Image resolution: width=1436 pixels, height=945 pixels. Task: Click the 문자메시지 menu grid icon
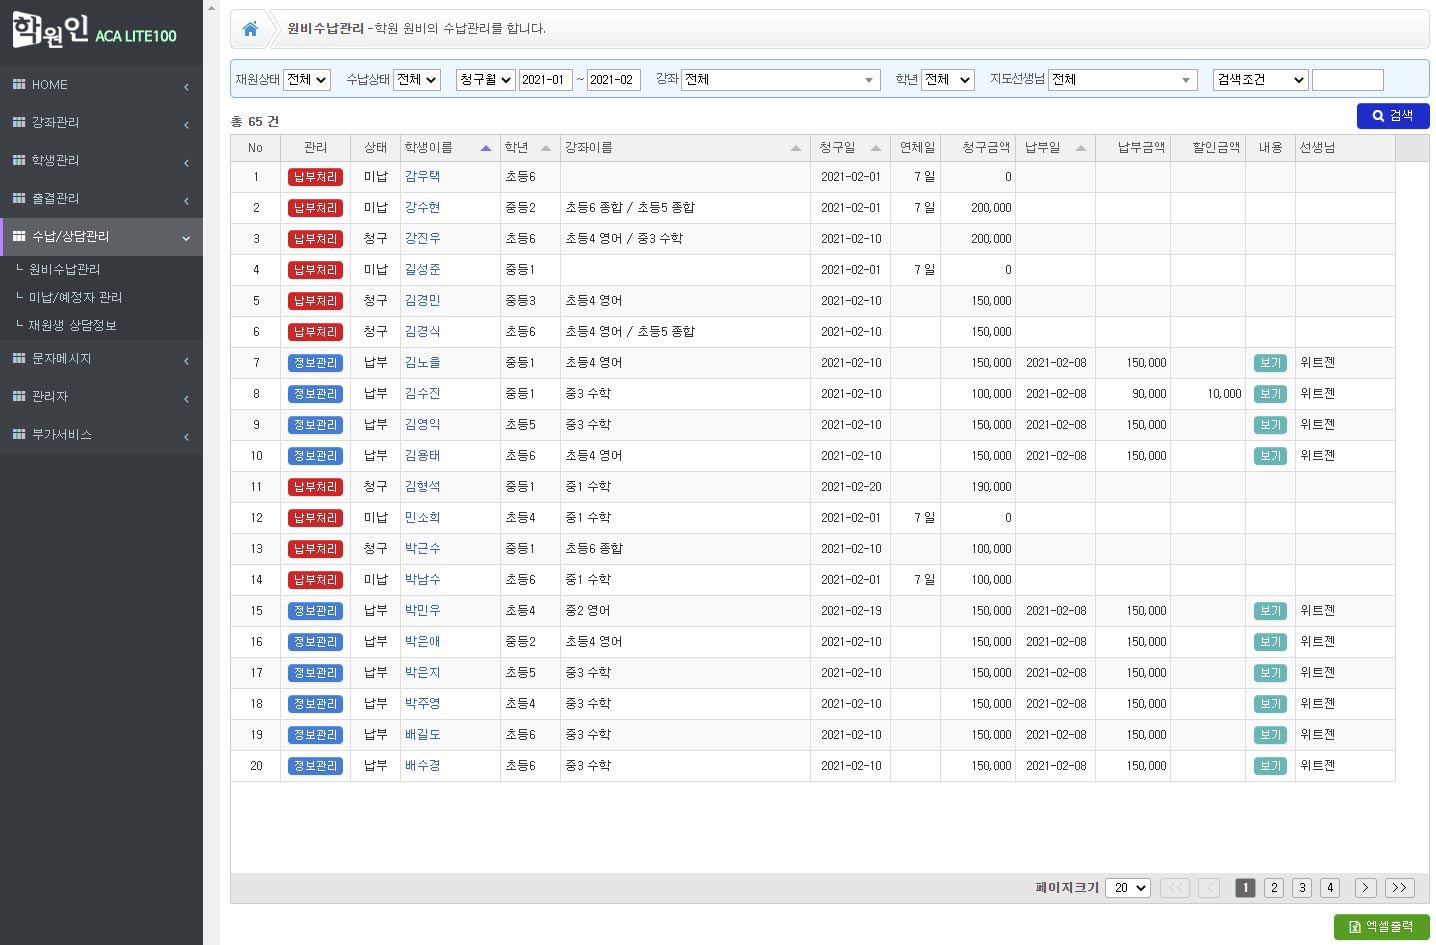[19, 358]
